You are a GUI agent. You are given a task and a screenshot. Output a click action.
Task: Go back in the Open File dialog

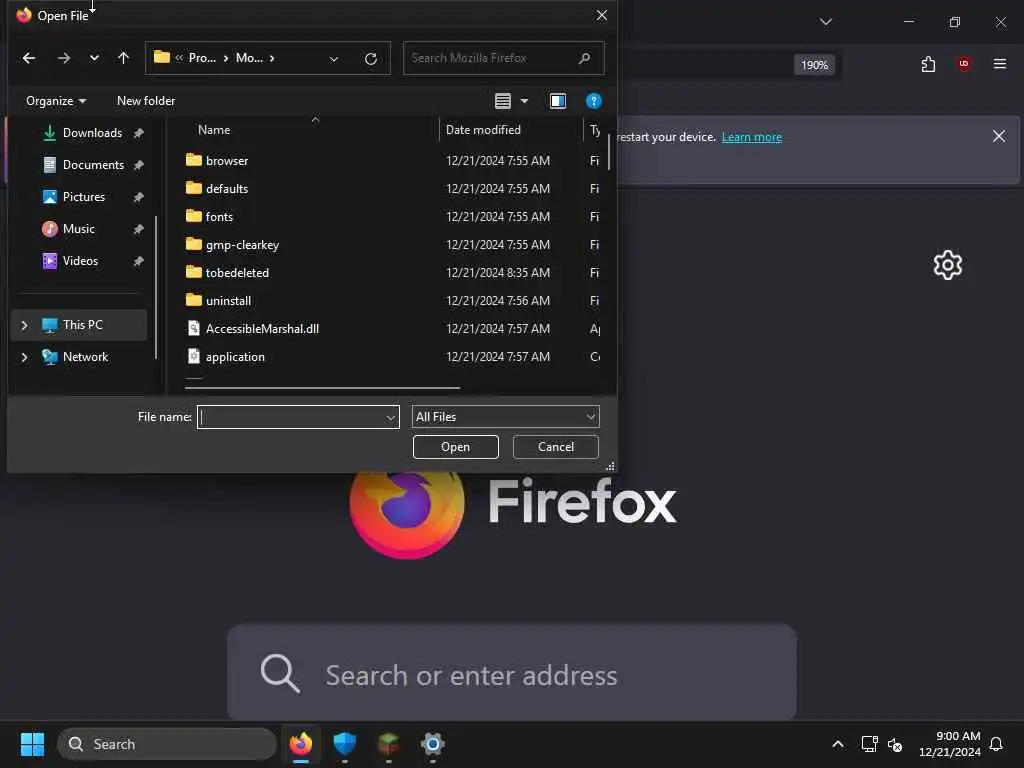pos(29,58)
